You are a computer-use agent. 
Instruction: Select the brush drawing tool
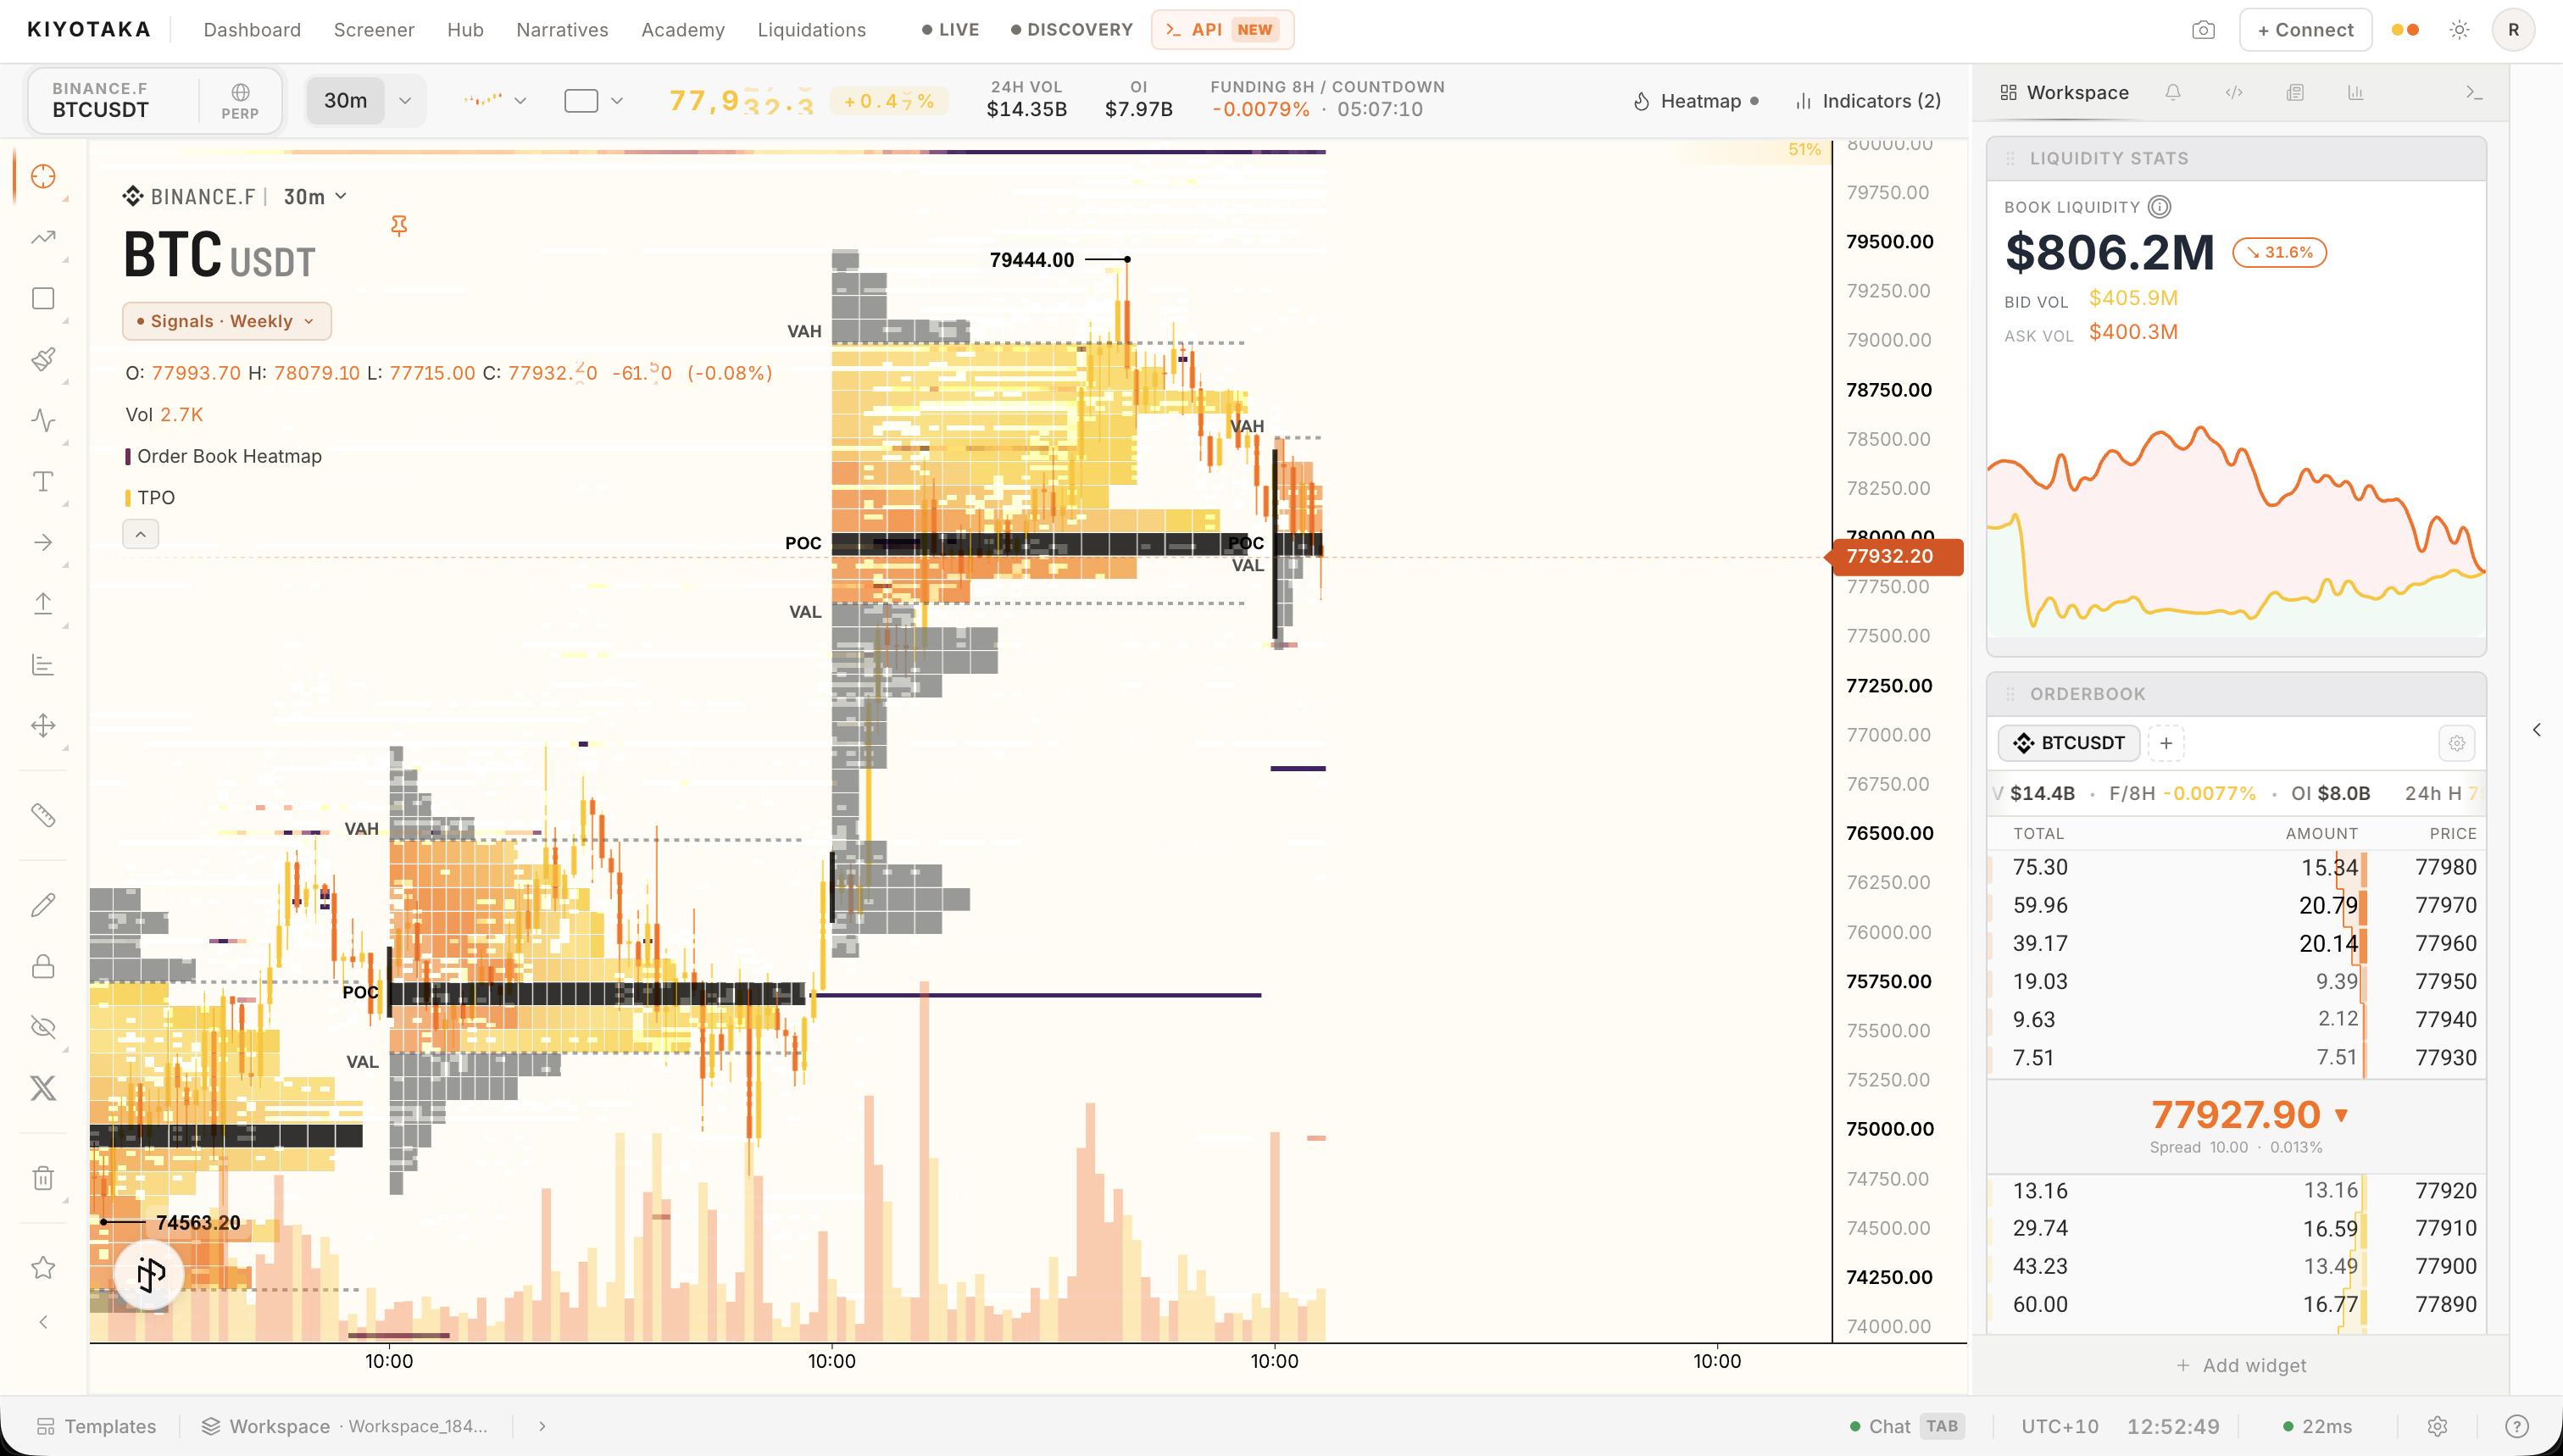[43, 360]
